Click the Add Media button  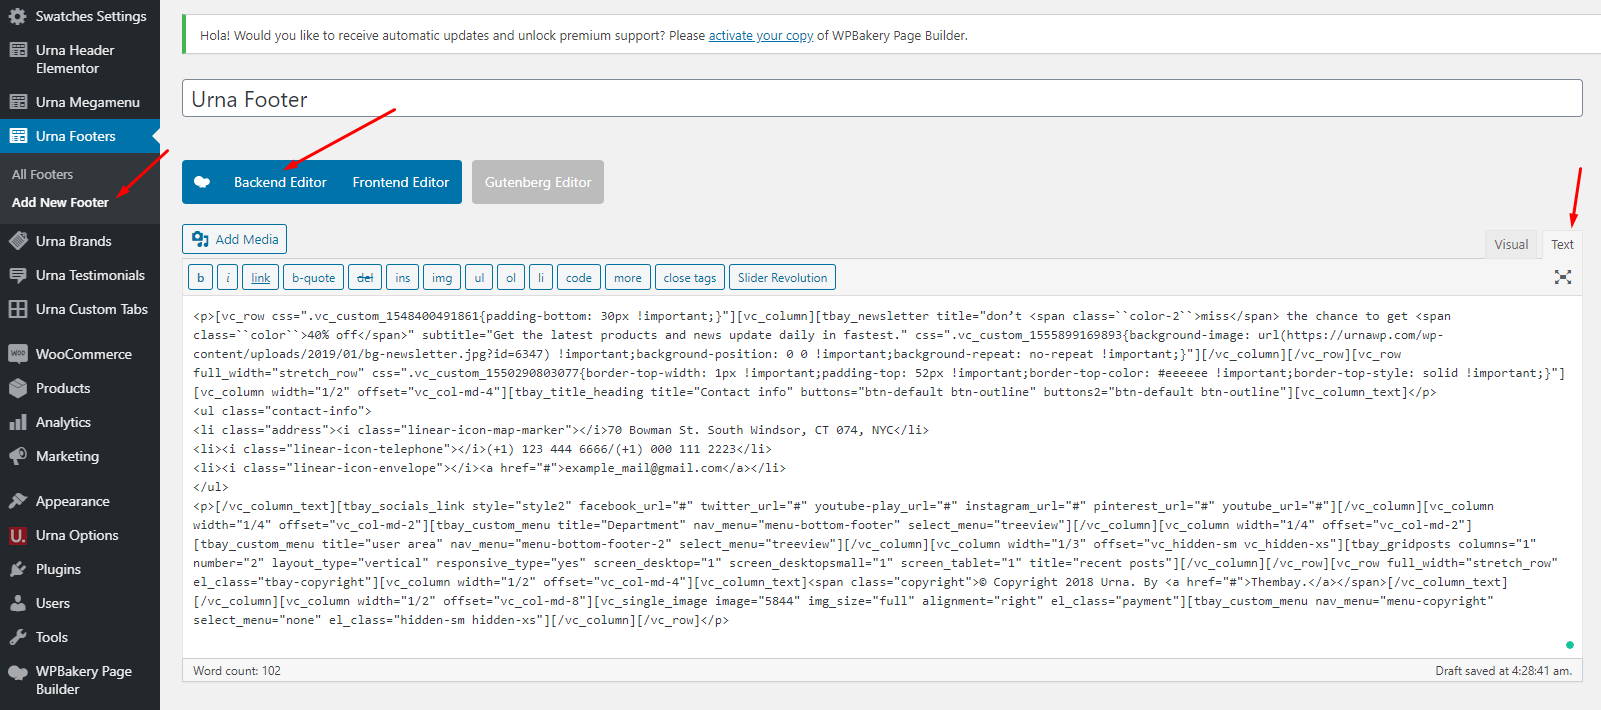235,239
